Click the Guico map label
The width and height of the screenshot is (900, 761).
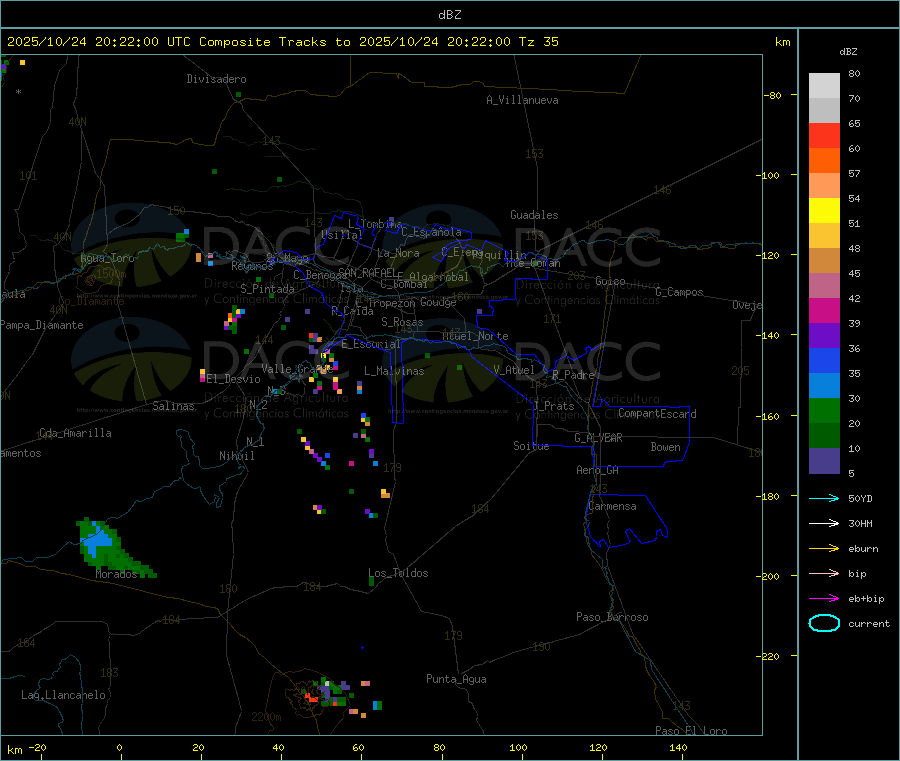pyautogui.click(x=610, y=281)
